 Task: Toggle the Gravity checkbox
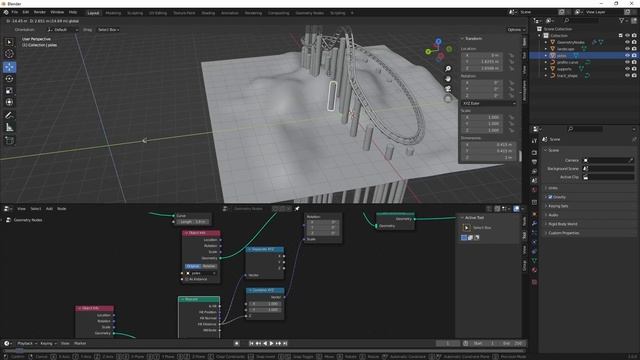(550, 197)
